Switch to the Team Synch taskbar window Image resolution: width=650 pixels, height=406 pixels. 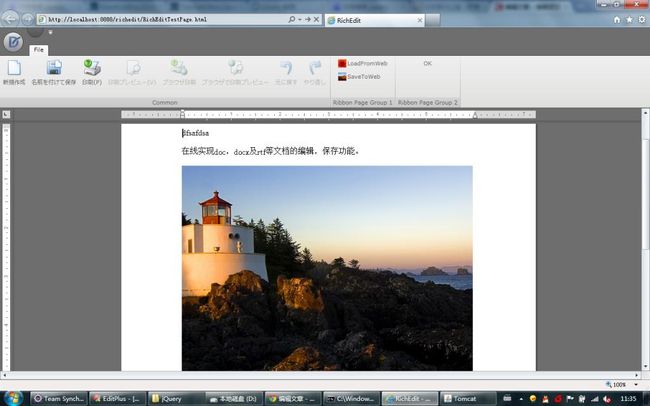tap(59, 399)
